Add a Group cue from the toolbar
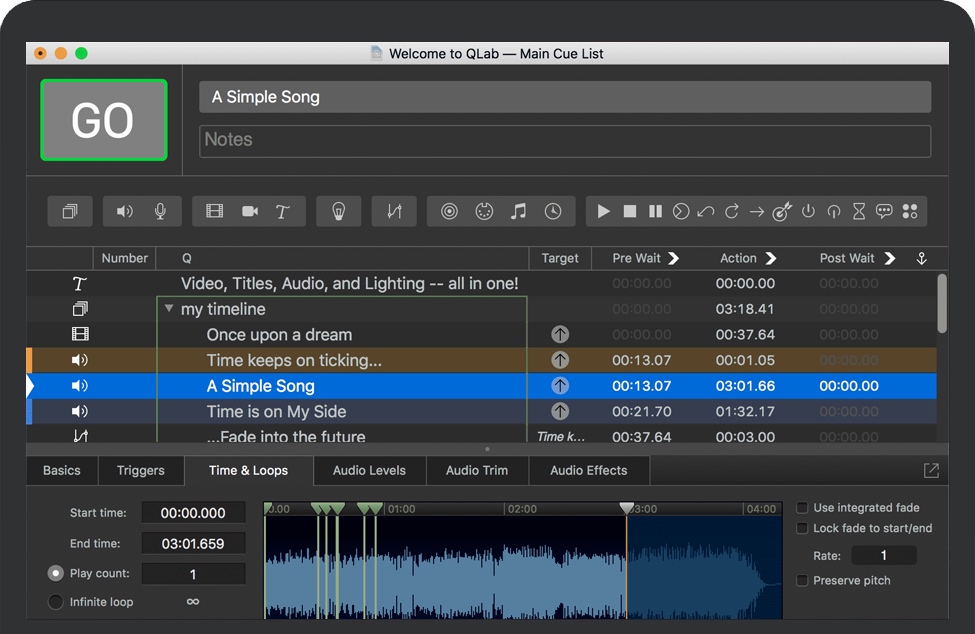Screen dimensions: 975x634 tap(70, 211)
